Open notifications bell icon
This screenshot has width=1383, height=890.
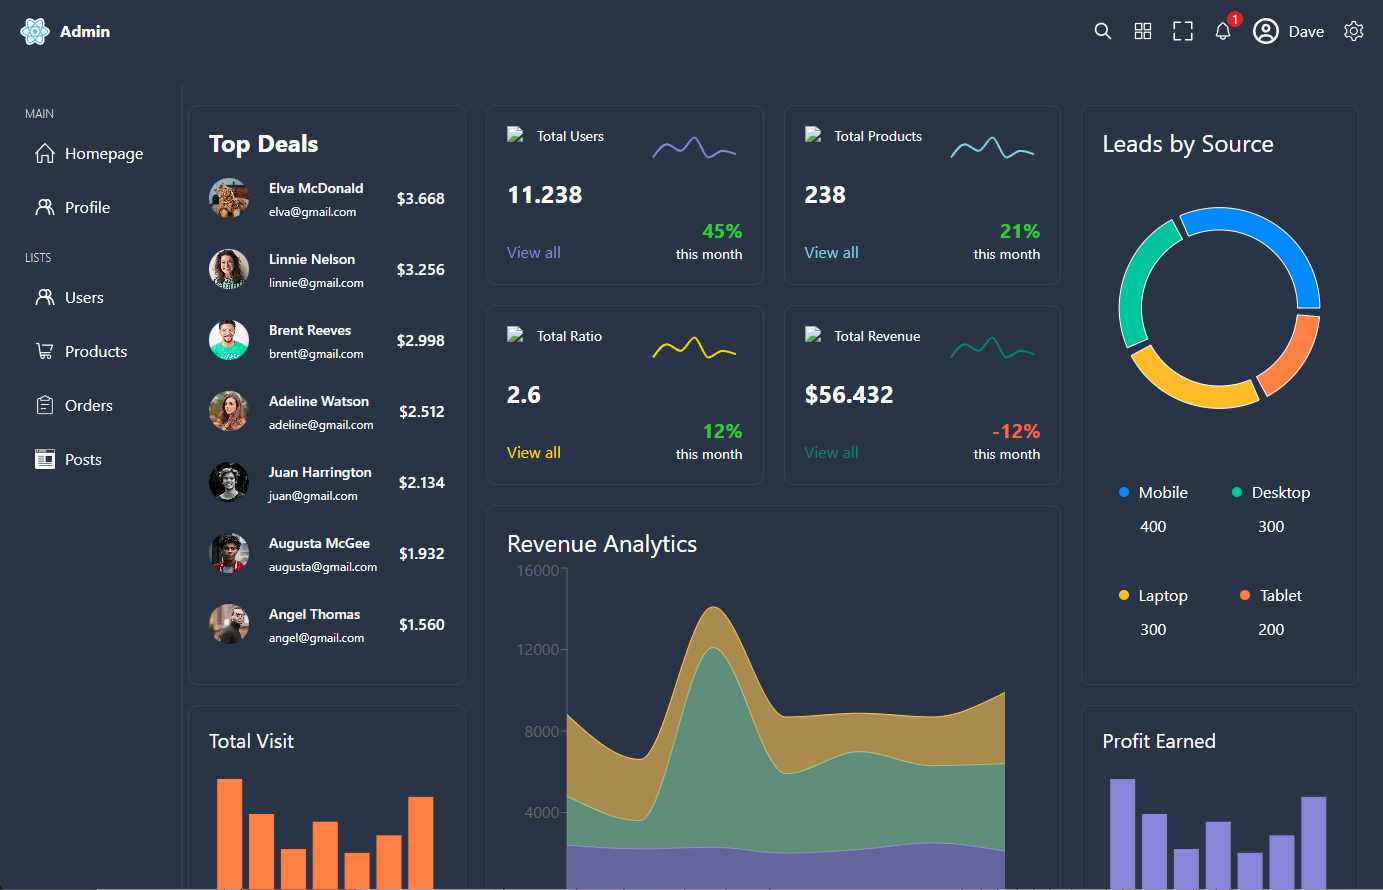click(1223, 31)
